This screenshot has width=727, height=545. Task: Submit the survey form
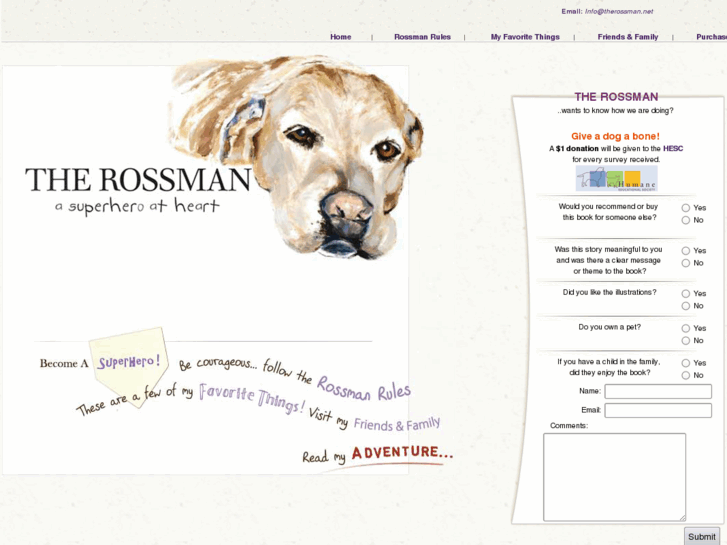pos(701,536)
